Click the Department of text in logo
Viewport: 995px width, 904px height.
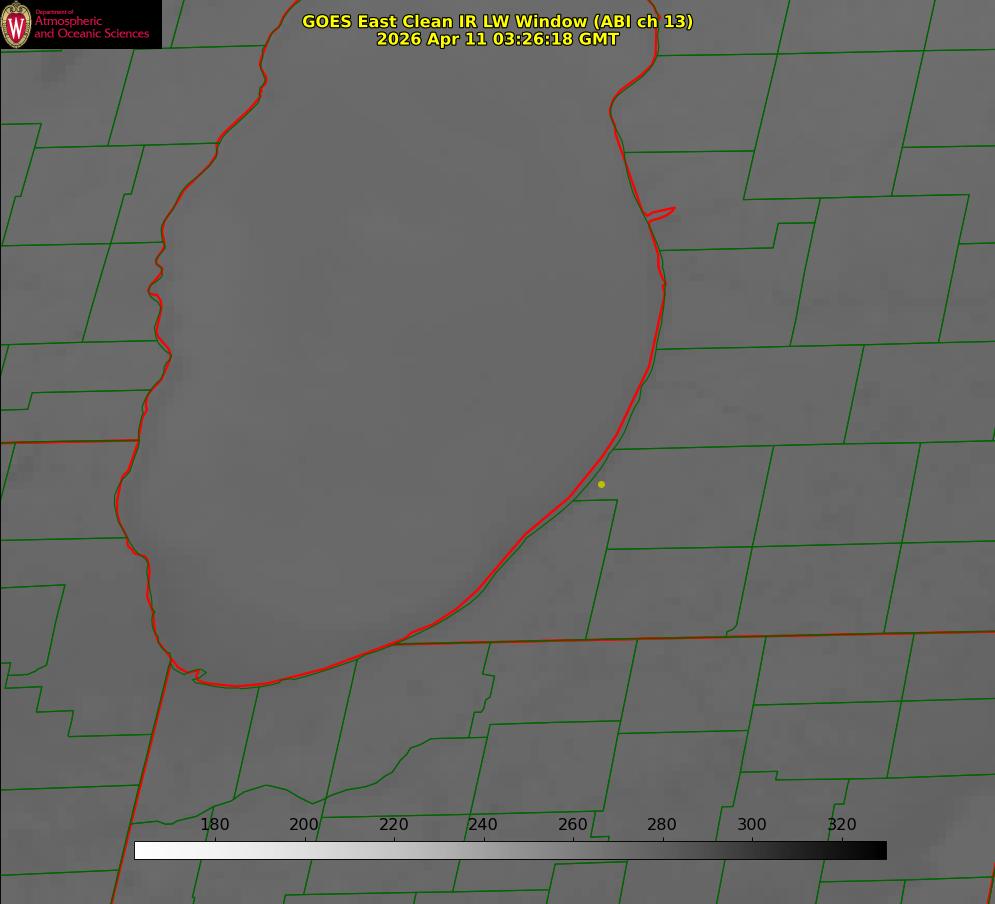pos(54,12)
